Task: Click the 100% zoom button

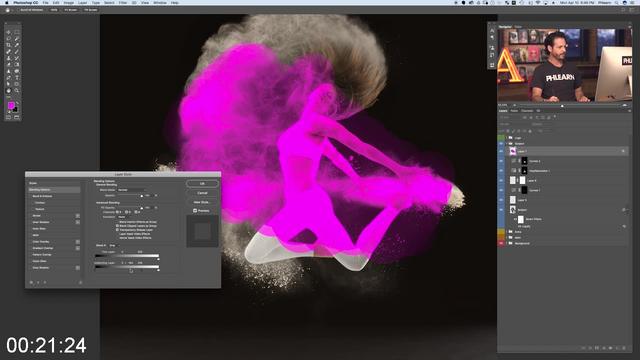Action: click(54, 10)
